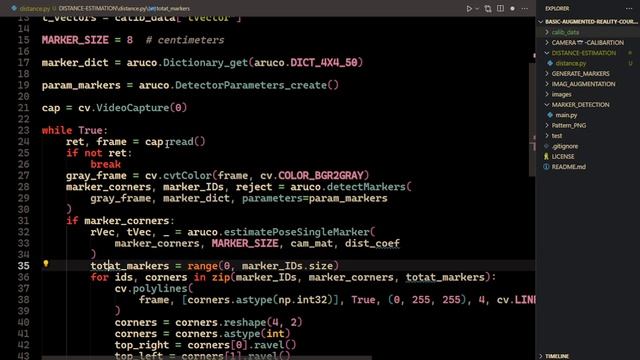Click dist_coef on line 33
The image size is (640, 360).
[x=372, y=243]
